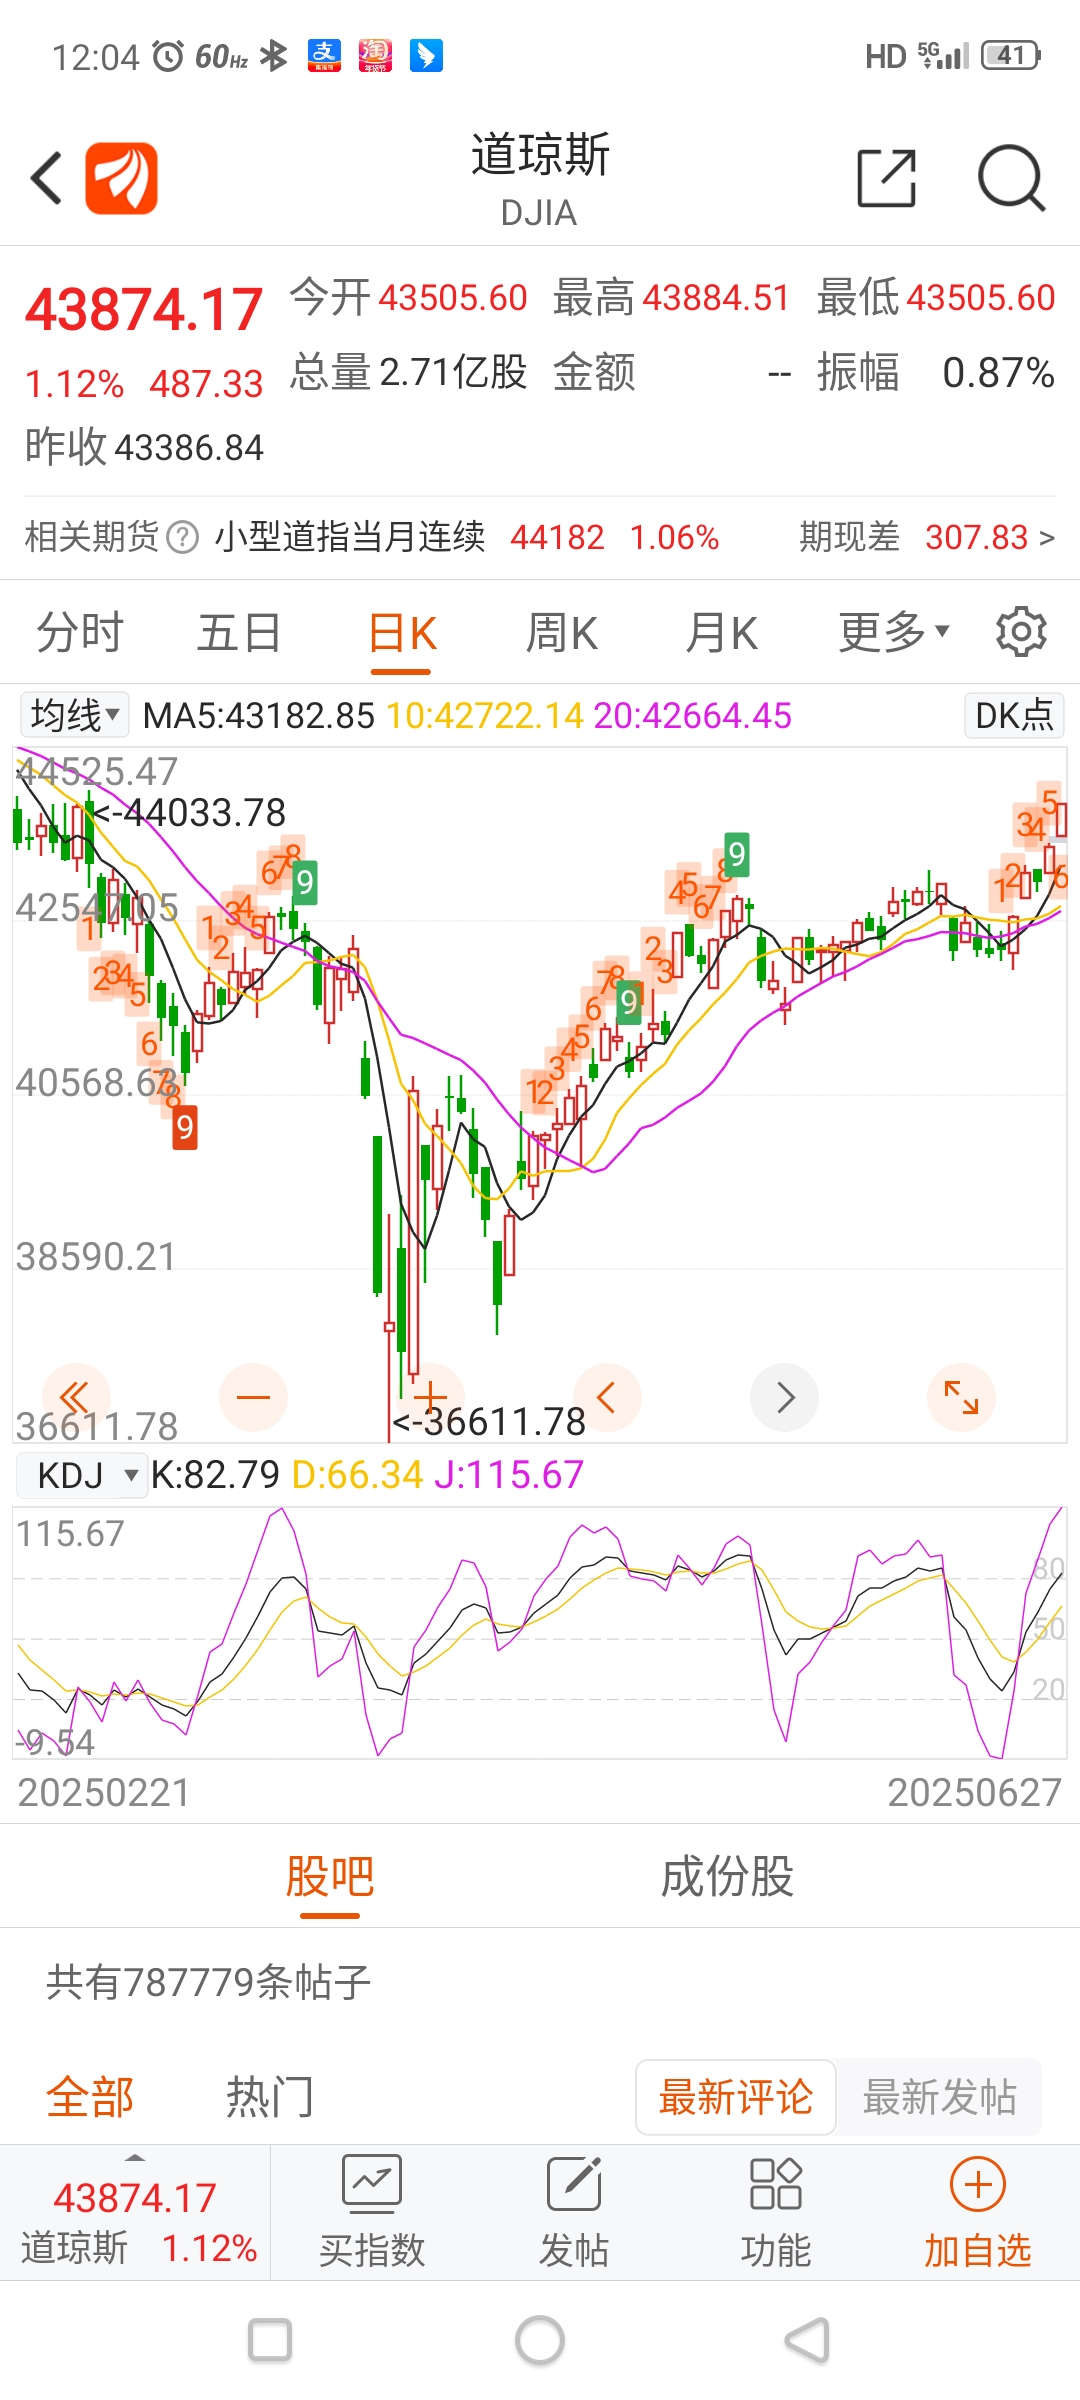This screenshot has width=1080, height=2400.
Task: Tap Android home circle button
Action: click(540, 2340)
